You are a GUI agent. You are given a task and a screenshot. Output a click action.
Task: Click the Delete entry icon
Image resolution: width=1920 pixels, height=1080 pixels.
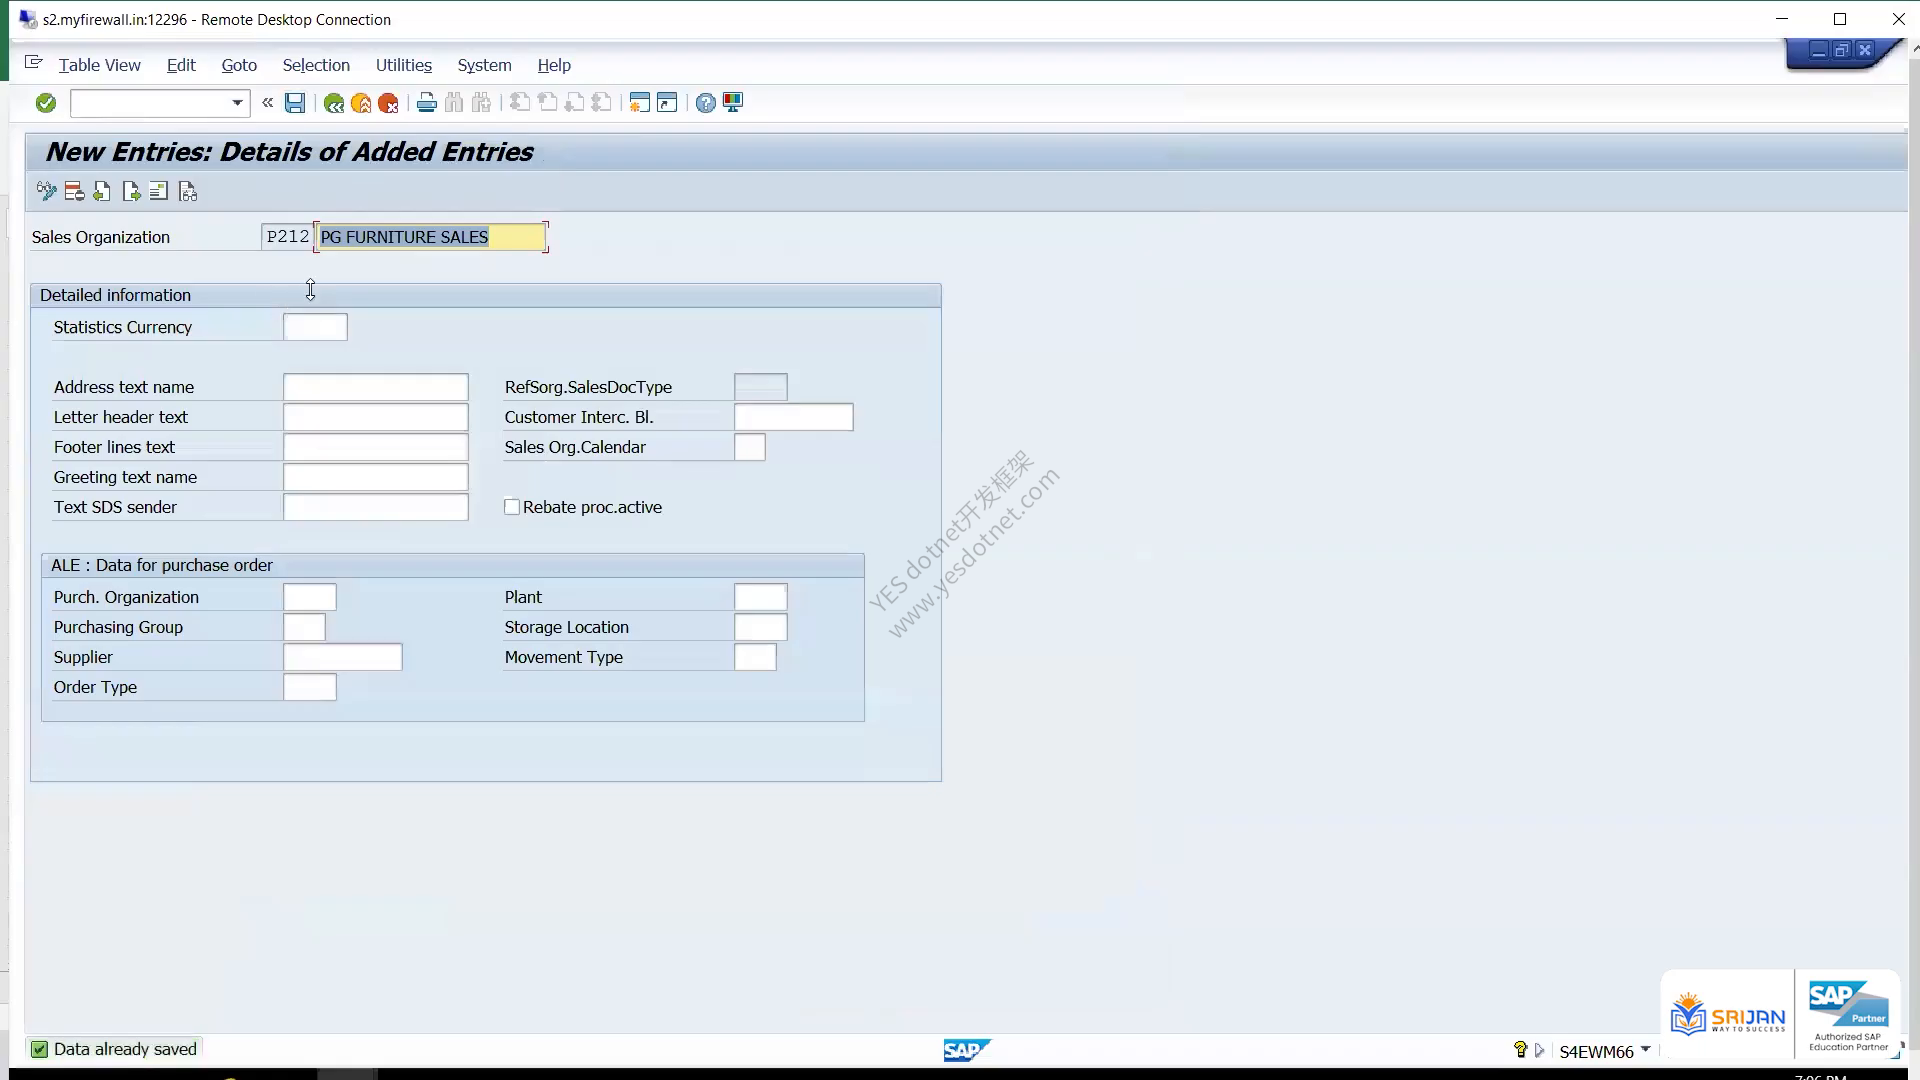pyautogui.click(x=74, y=192)
